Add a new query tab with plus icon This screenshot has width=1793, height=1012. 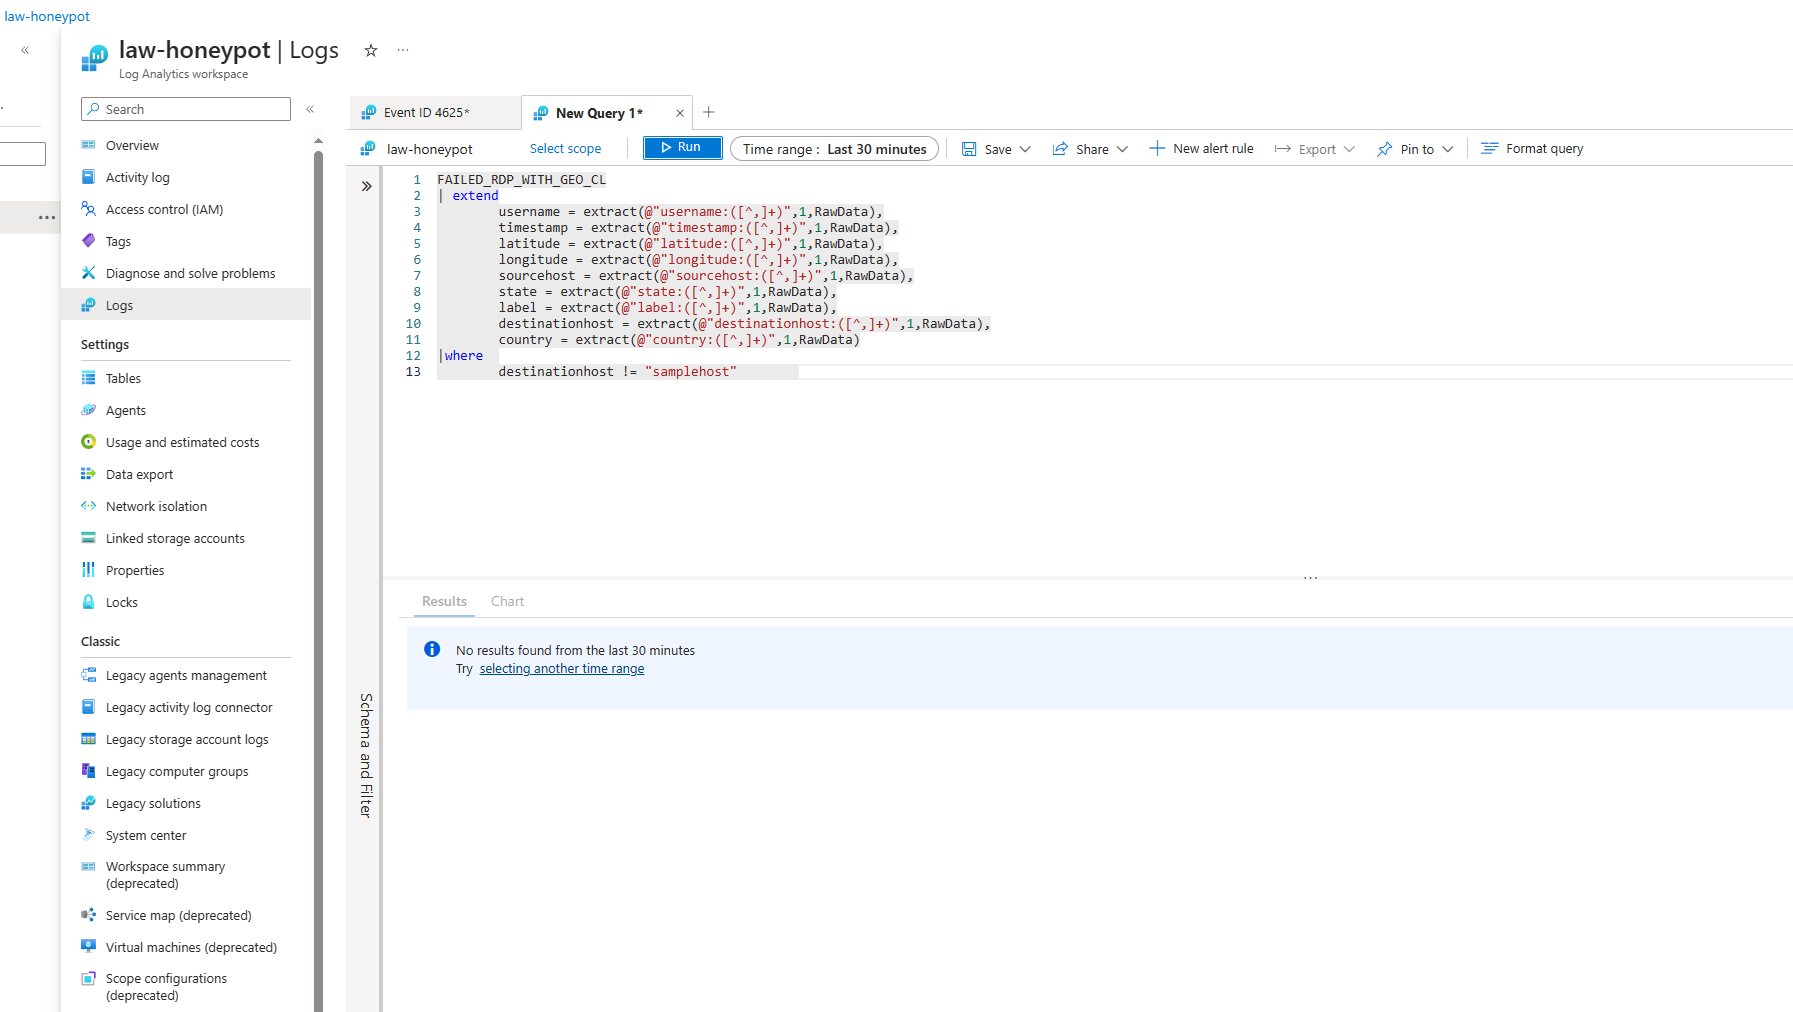709,112
